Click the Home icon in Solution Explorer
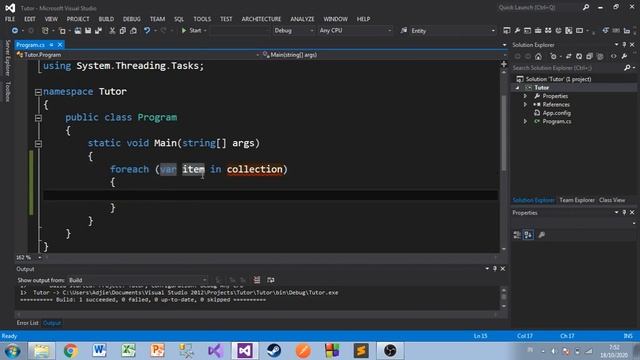 click(x=538, y=56)
